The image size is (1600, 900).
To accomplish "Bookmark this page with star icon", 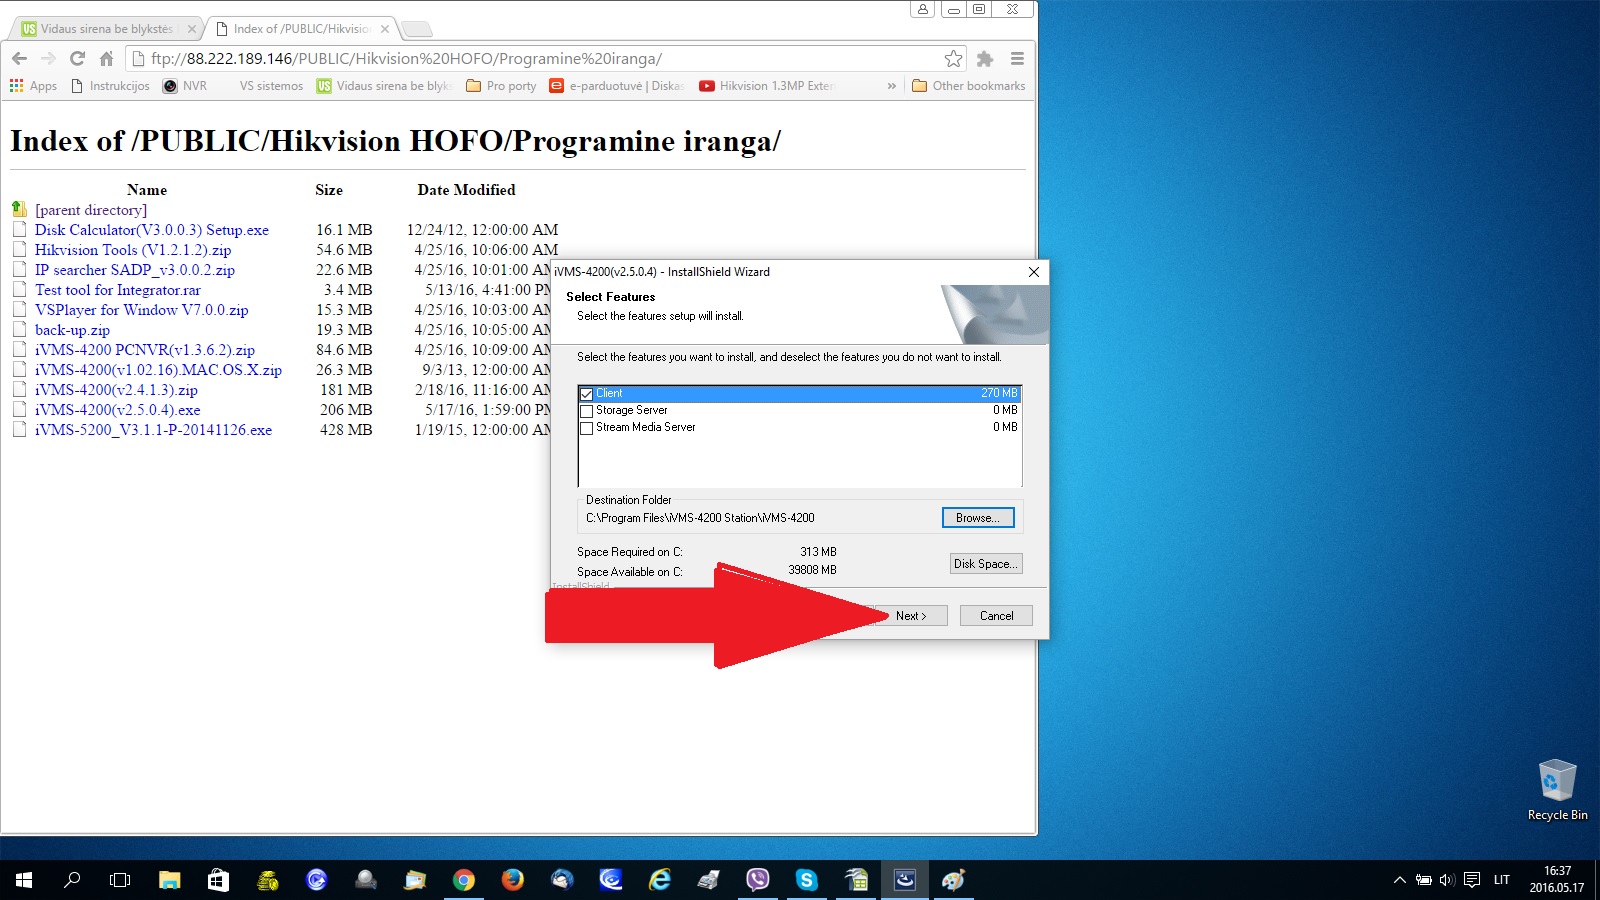I will pyautogui.click(x=953, y=59).
